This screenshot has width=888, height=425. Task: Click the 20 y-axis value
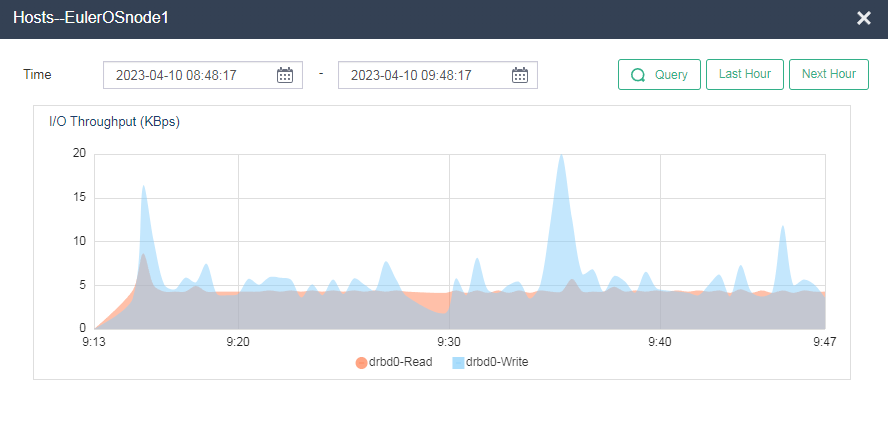tap(79, 154)
